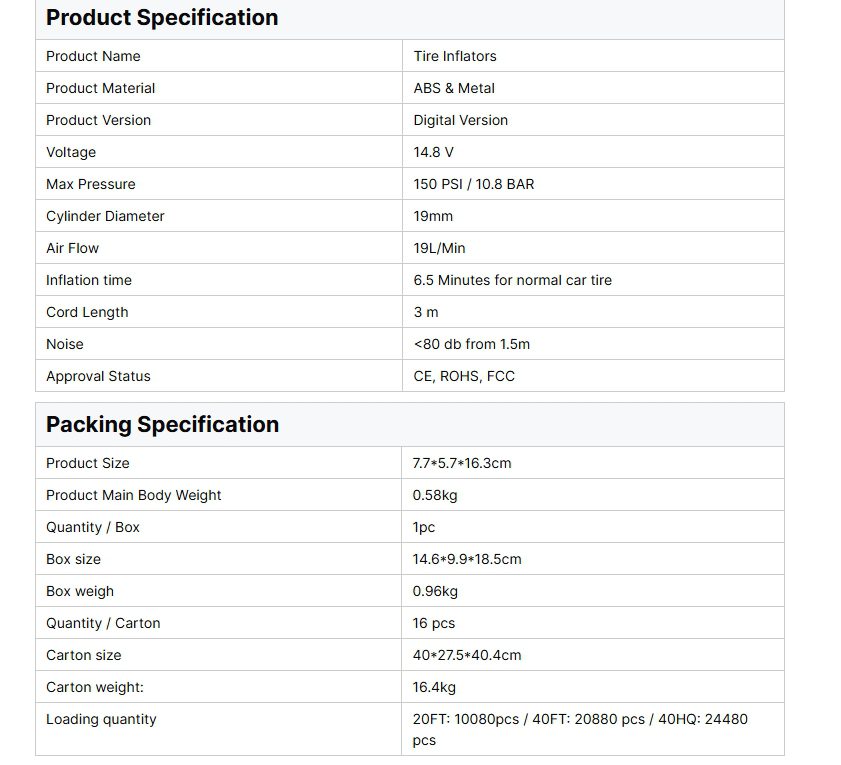Viewport: 841px width, 765px height.
Task: Select the CE, ROHS, FCC approval value
Action: pyautogui.click(x=465, y=376)
